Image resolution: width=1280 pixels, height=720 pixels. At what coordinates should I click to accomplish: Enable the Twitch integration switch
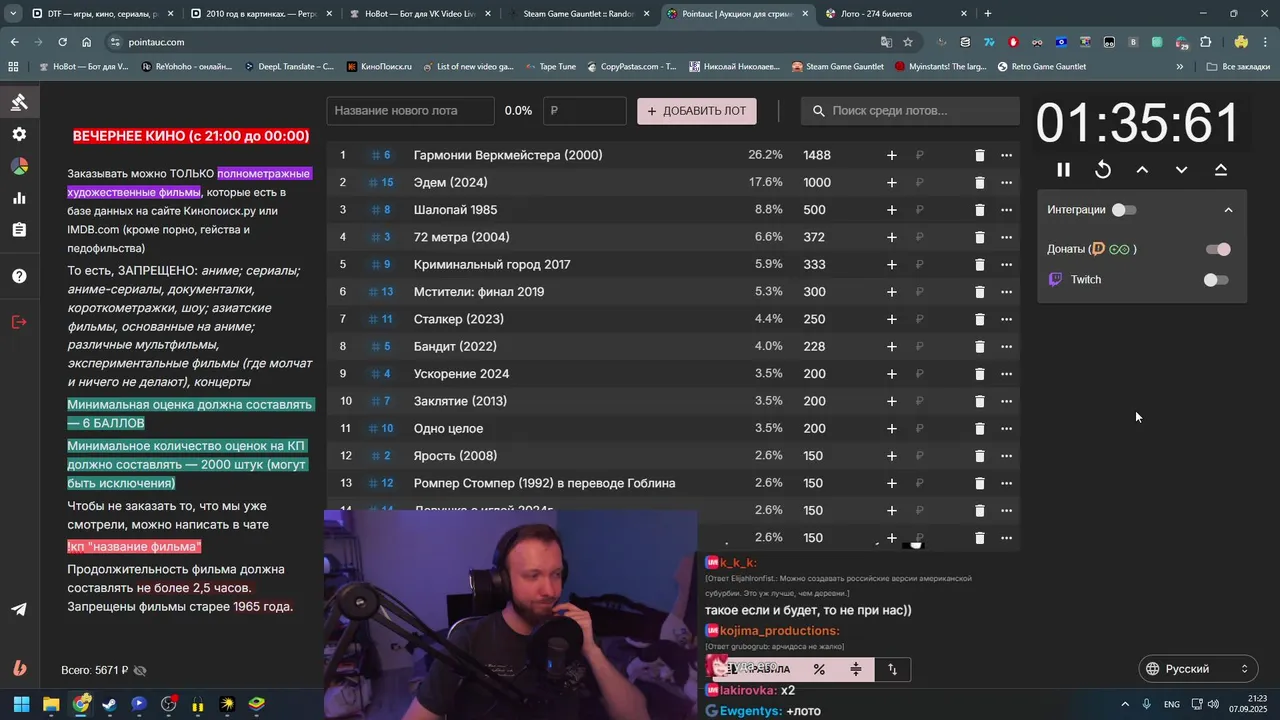(1216, 280)
